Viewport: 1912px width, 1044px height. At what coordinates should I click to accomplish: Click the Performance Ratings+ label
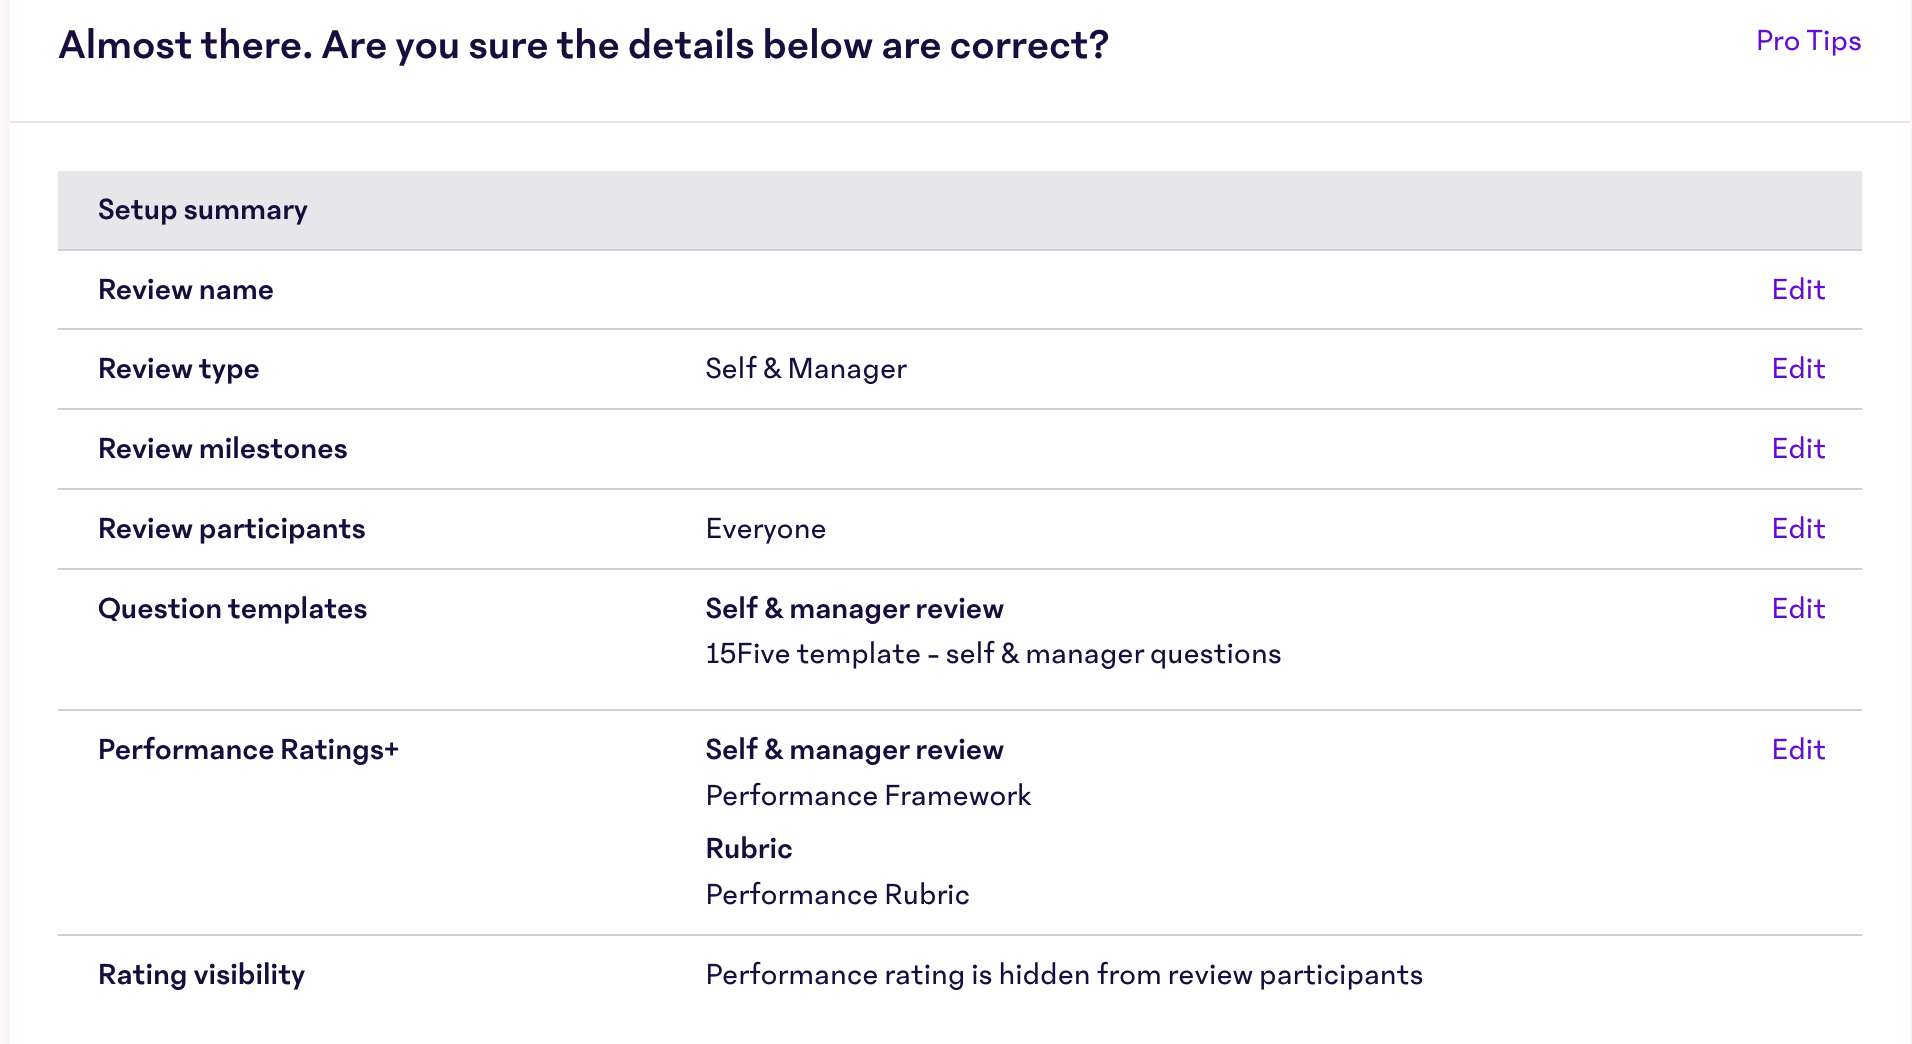tap(248, 750)
